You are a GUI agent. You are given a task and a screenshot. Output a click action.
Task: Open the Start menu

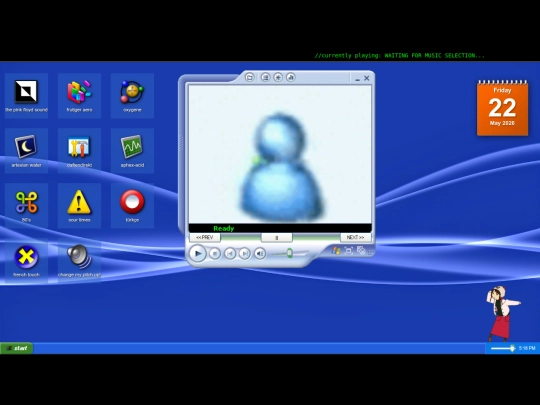17,348
